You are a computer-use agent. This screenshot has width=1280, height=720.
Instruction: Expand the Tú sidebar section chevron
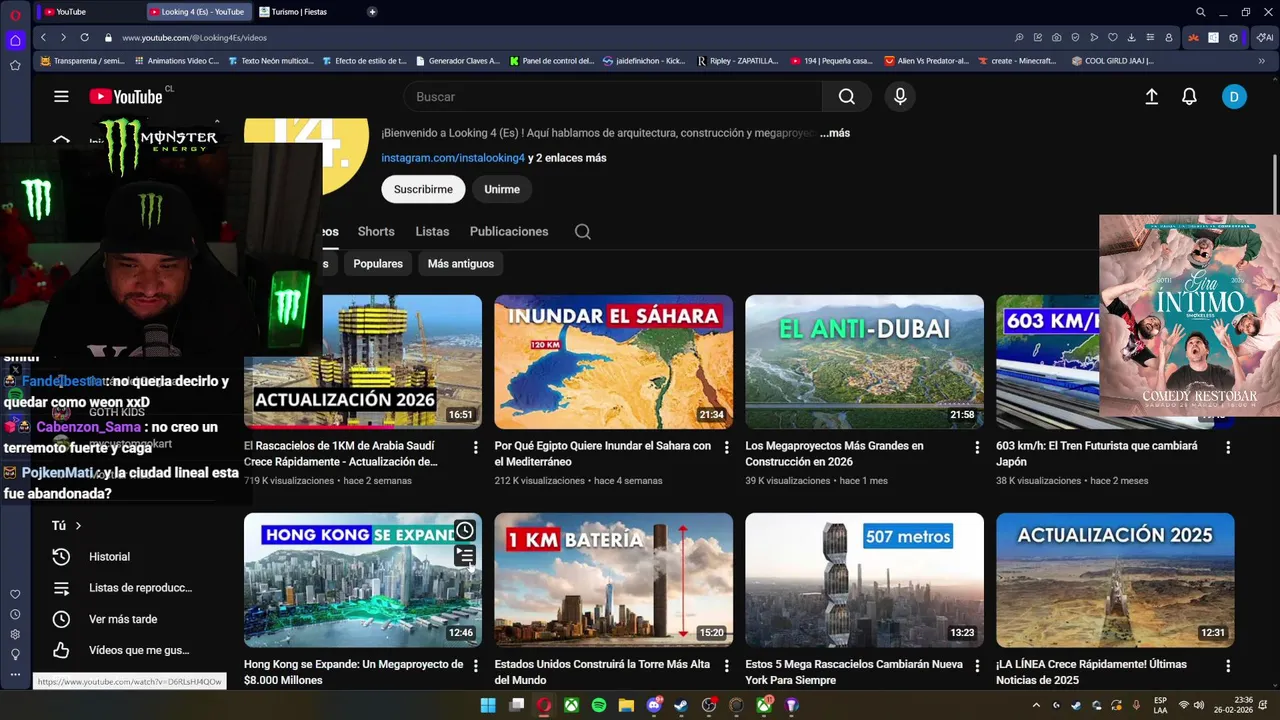tap(78, 525)
